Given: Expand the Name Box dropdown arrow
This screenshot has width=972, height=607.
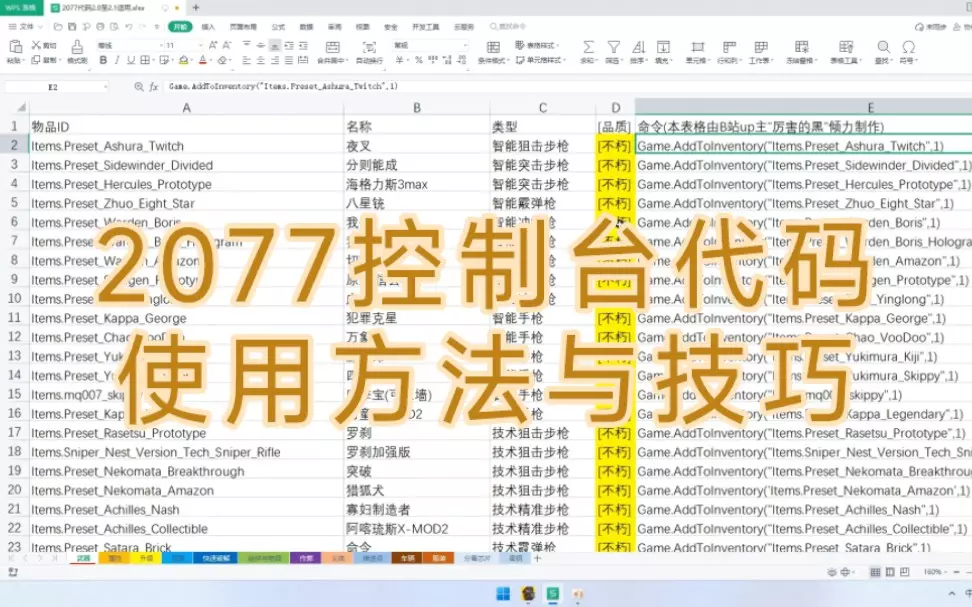Looking at the screenshot, I should [105, 87].
